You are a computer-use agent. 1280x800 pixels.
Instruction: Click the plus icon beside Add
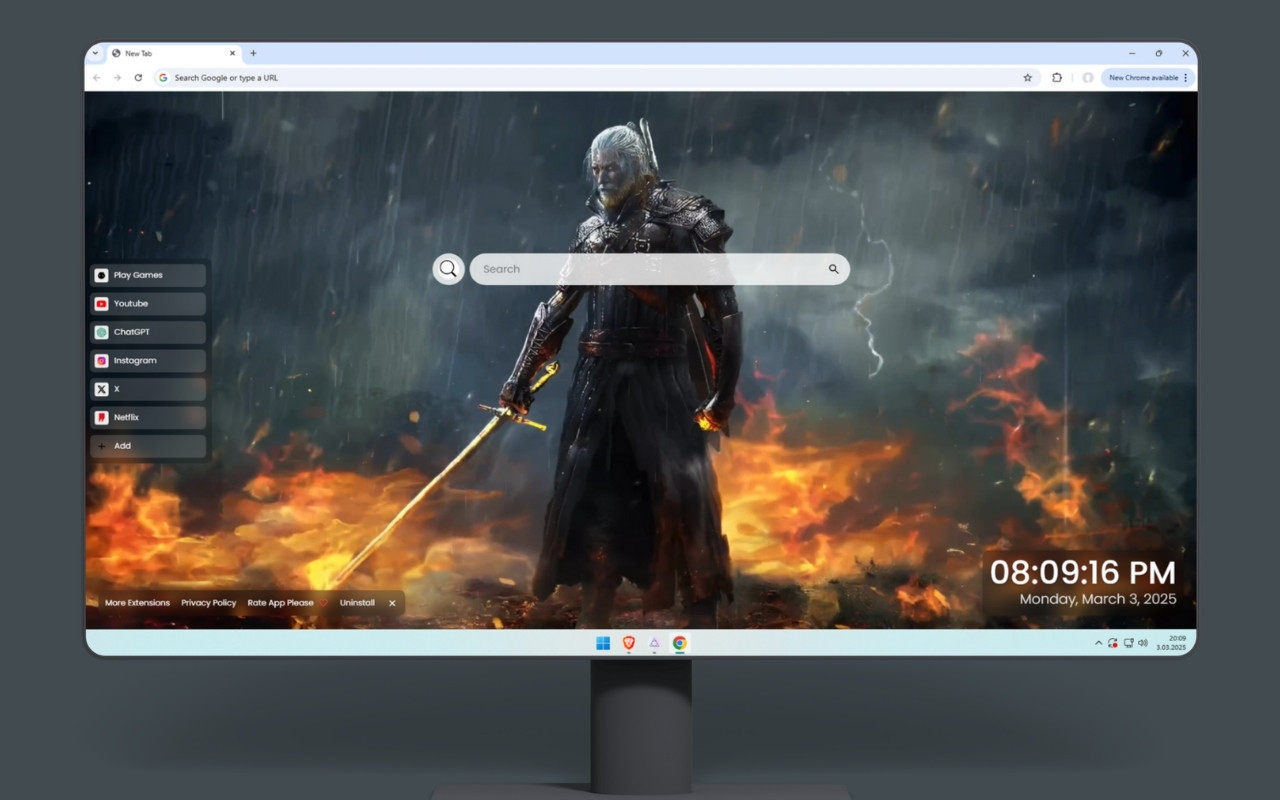(101, 446)
